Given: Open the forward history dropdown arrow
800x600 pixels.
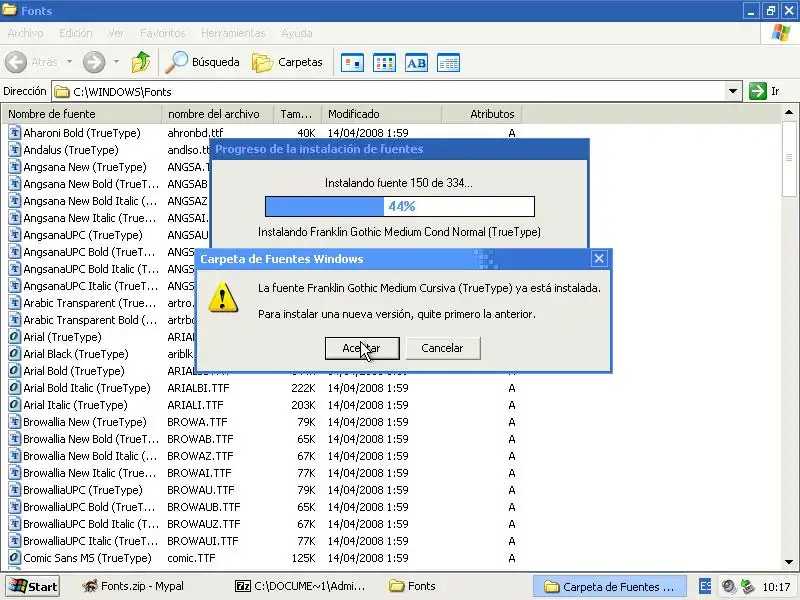Looking at the screenshot, I should pos(116,62).
